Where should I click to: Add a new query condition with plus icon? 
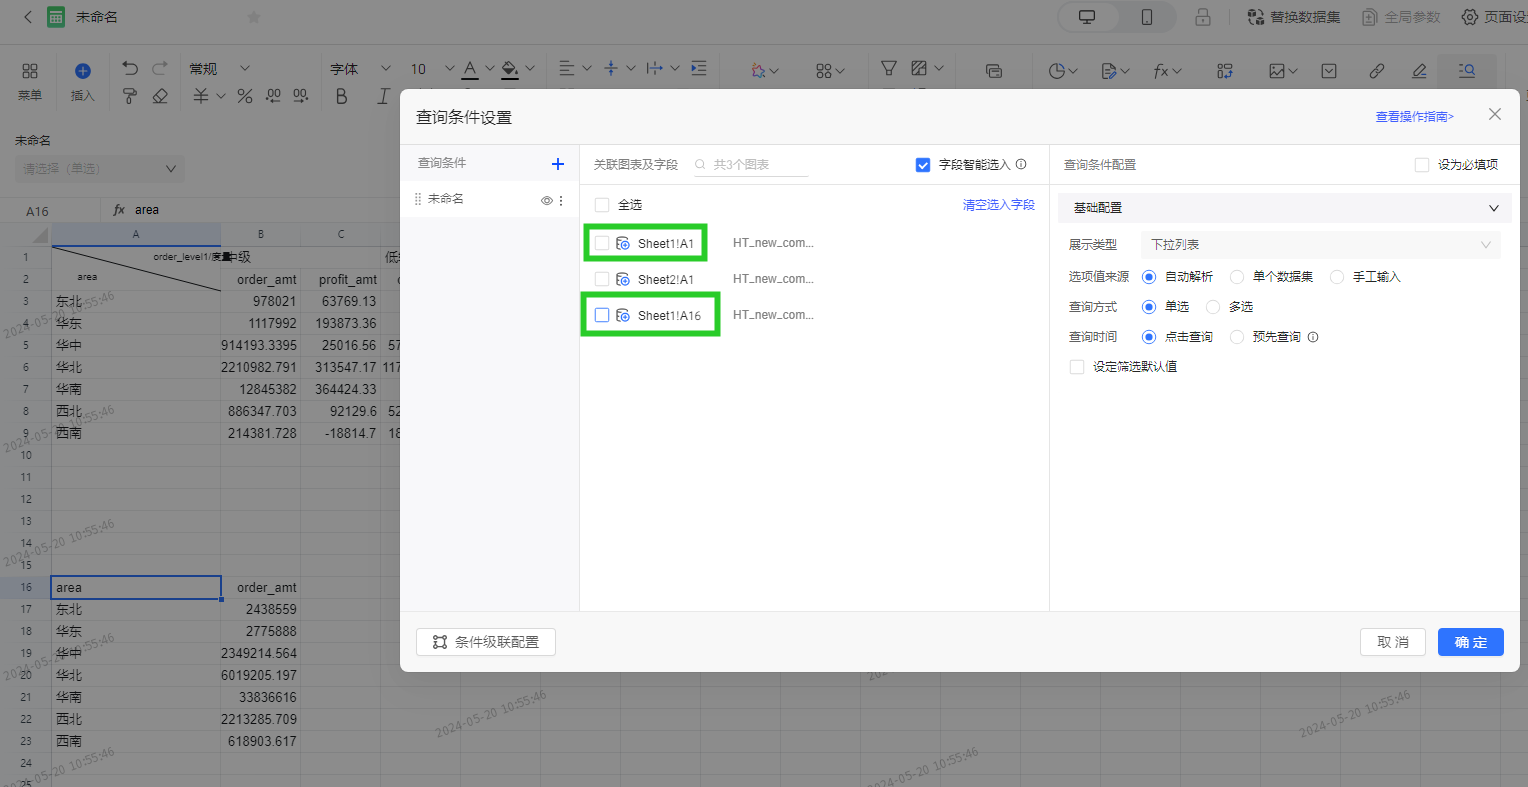point(558,164)
